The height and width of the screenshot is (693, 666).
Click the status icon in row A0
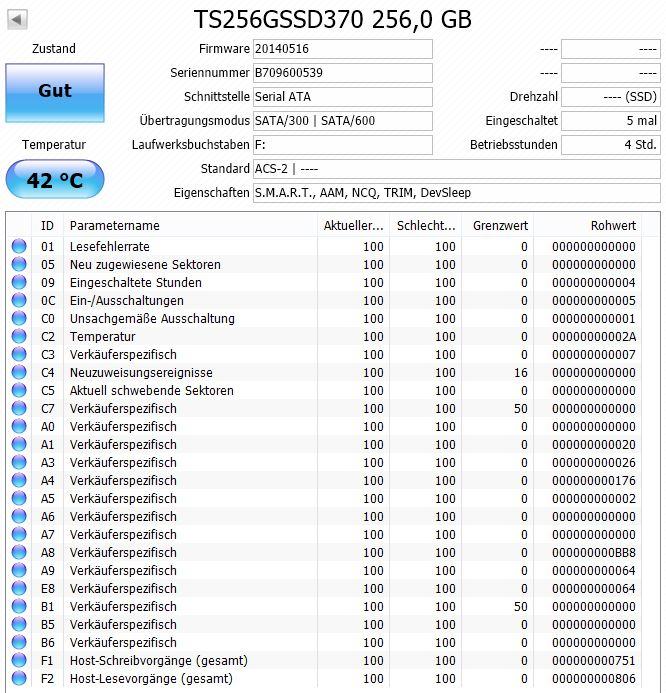(19, 426)
